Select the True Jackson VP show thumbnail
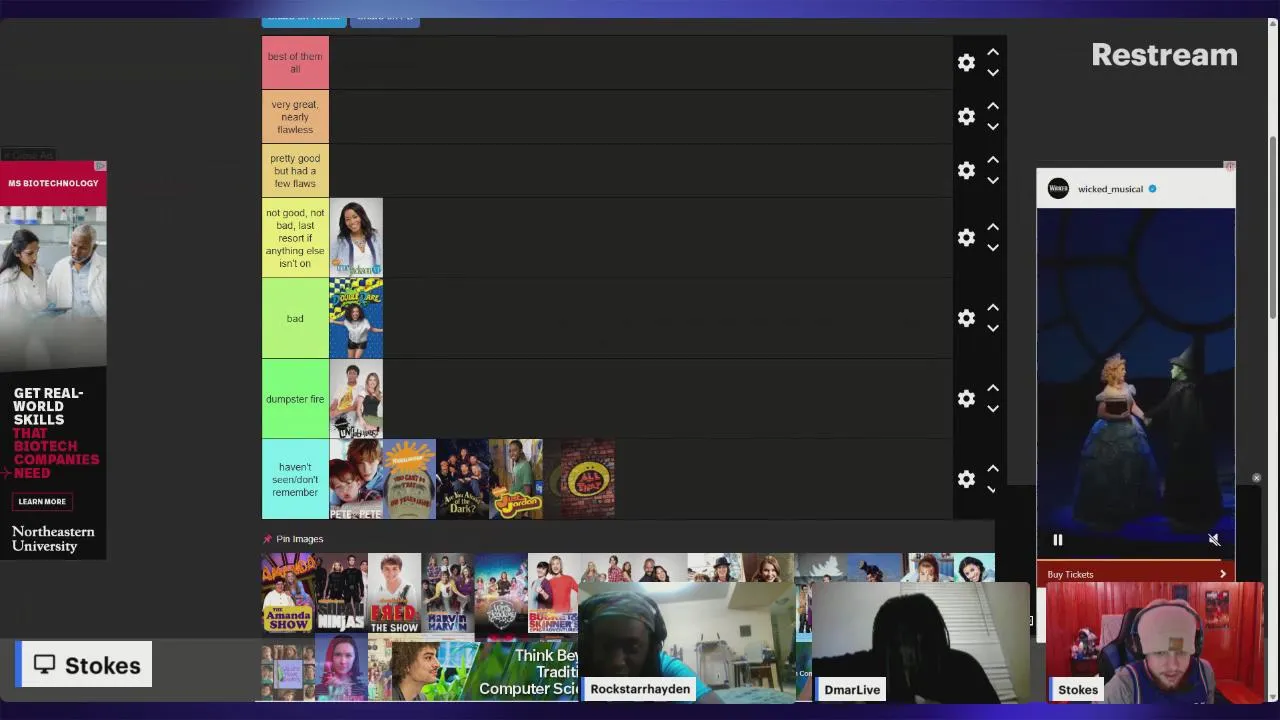 coord(356,238)
